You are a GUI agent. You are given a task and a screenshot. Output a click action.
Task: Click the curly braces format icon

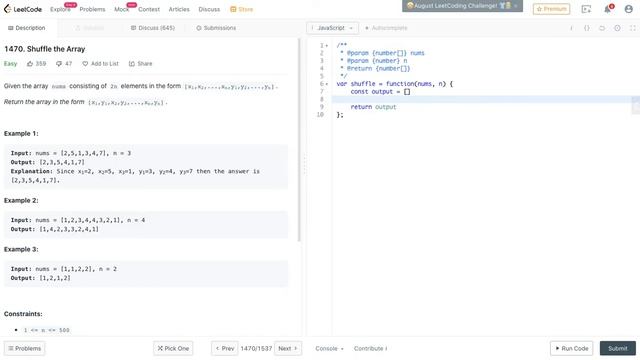pyautogui.click(x=587, y=28)
